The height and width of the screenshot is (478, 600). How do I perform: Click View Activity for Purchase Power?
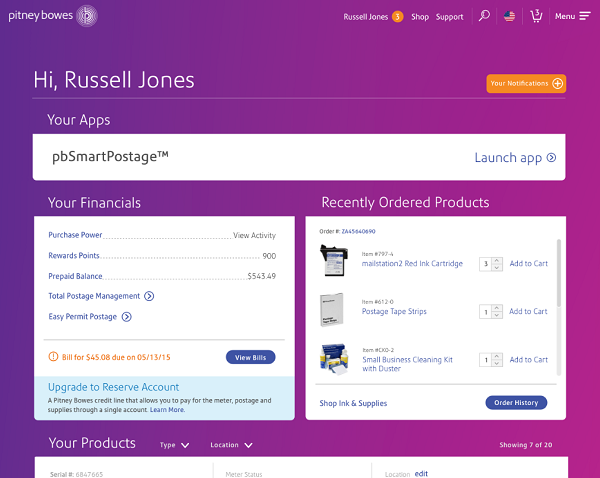254,235
